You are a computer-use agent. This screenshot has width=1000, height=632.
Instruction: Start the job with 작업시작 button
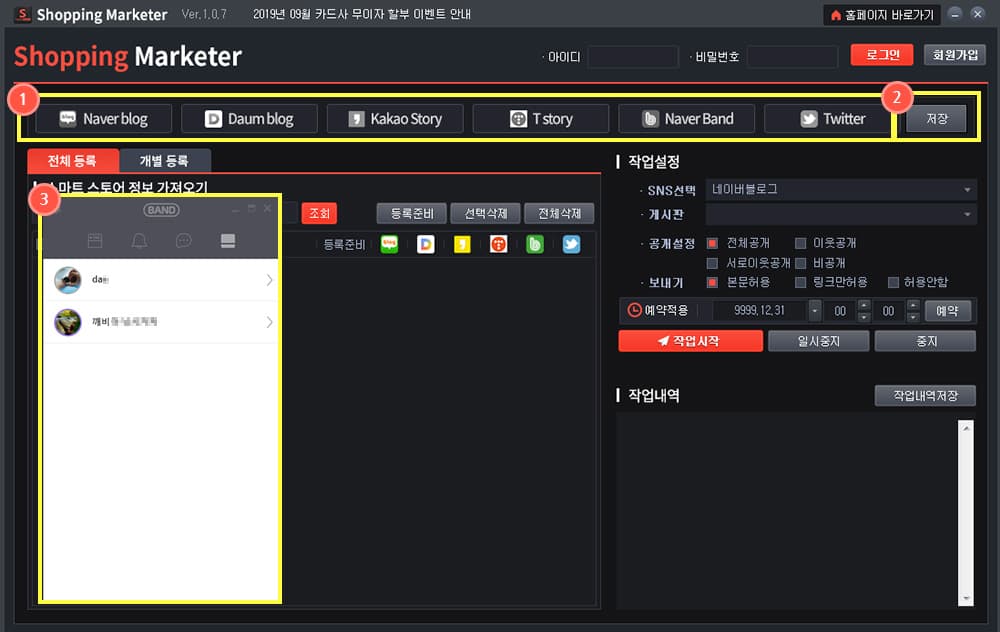(690, 341)
